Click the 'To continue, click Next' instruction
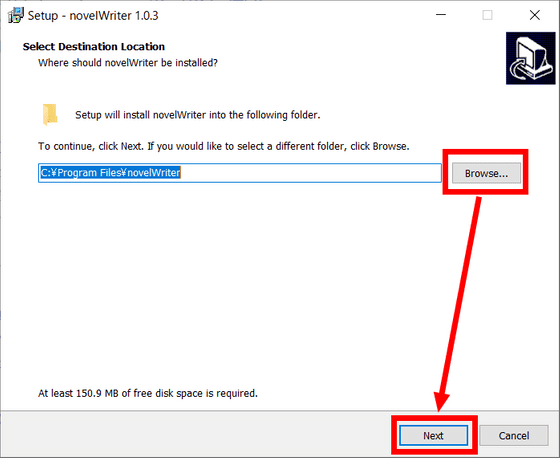The image size is (560, 458). point(224,146)
